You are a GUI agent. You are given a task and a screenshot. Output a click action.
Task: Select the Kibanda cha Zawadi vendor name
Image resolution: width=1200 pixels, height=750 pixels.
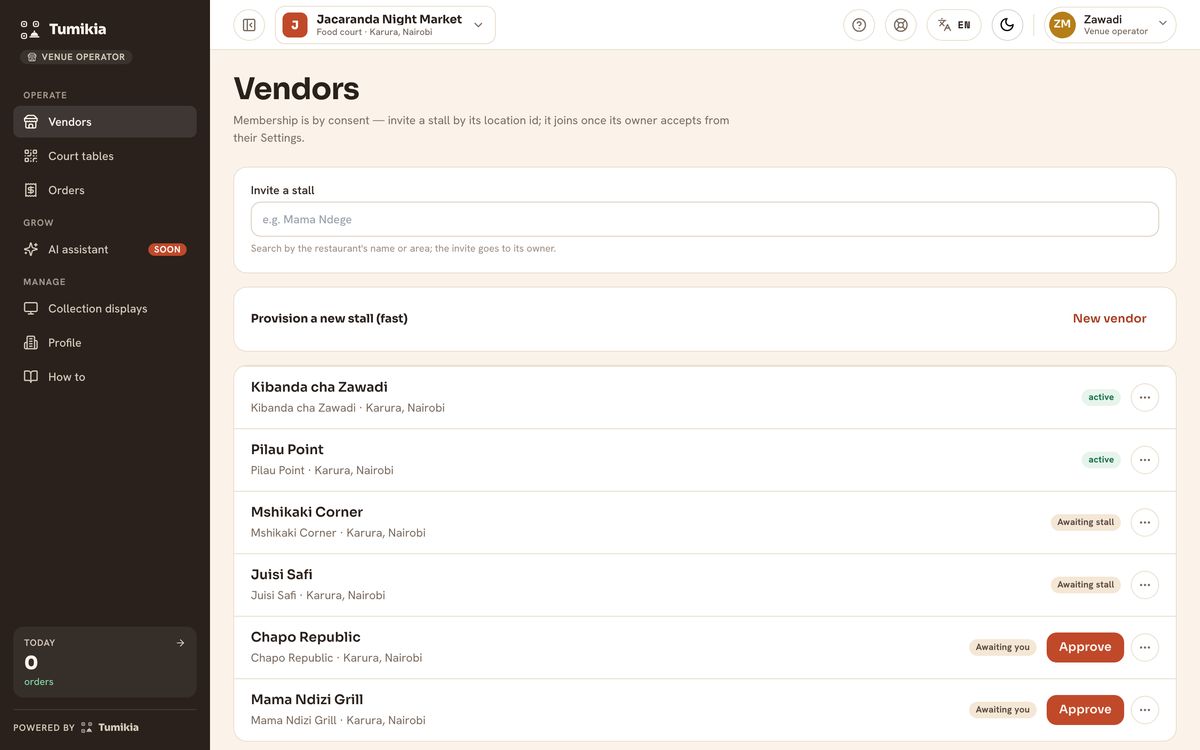pos(319,387)
